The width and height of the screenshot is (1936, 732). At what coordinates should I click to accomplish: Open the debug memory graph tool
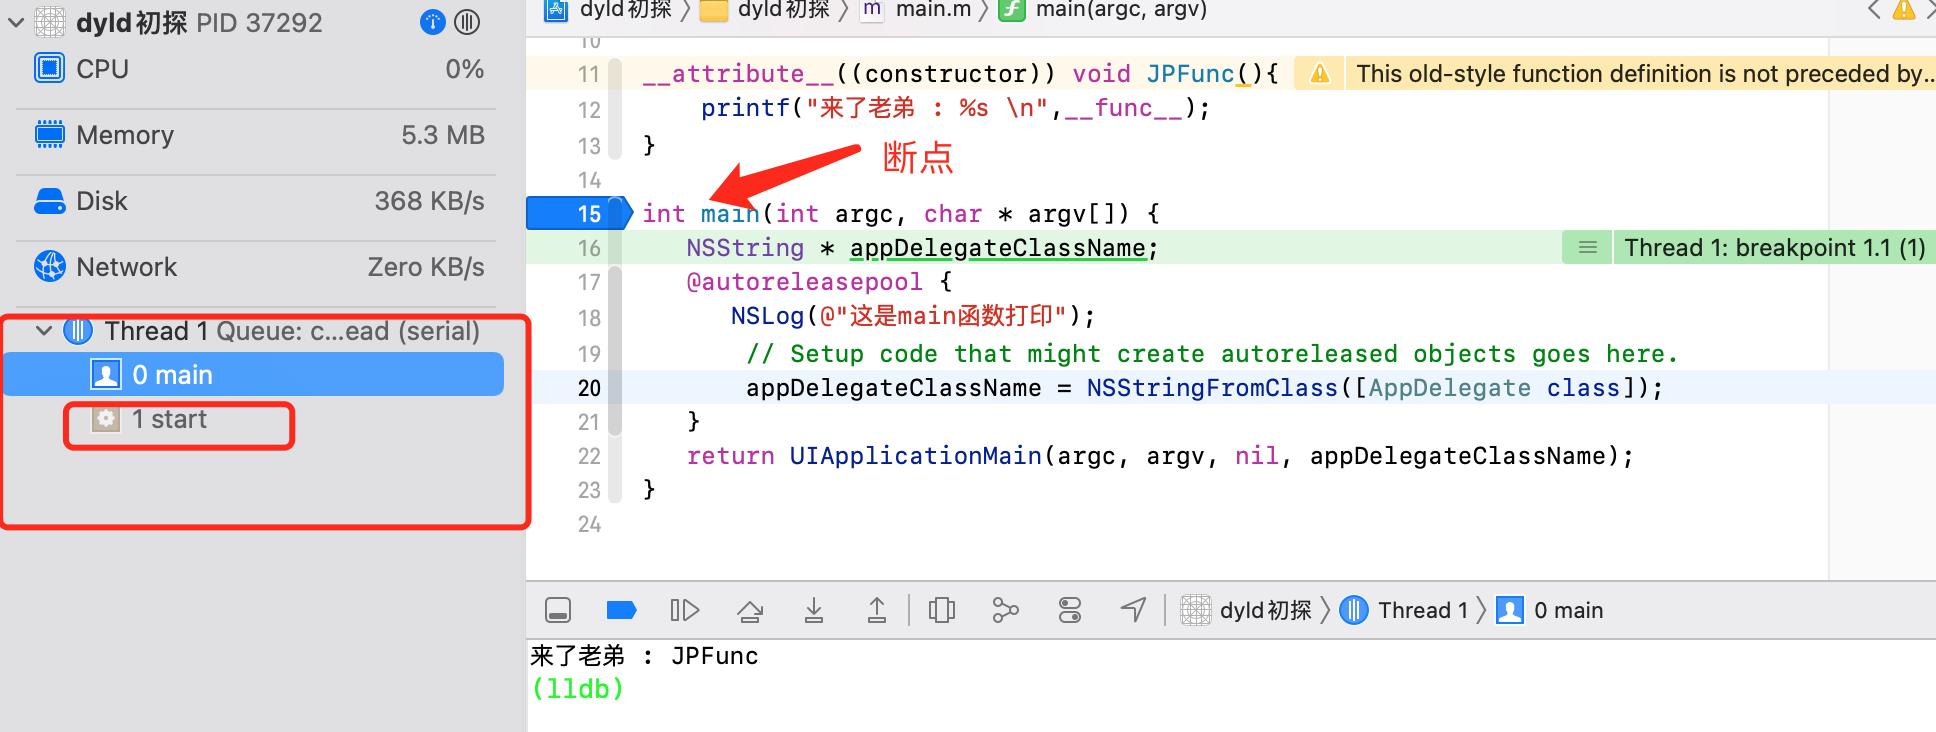point(1005,610)
